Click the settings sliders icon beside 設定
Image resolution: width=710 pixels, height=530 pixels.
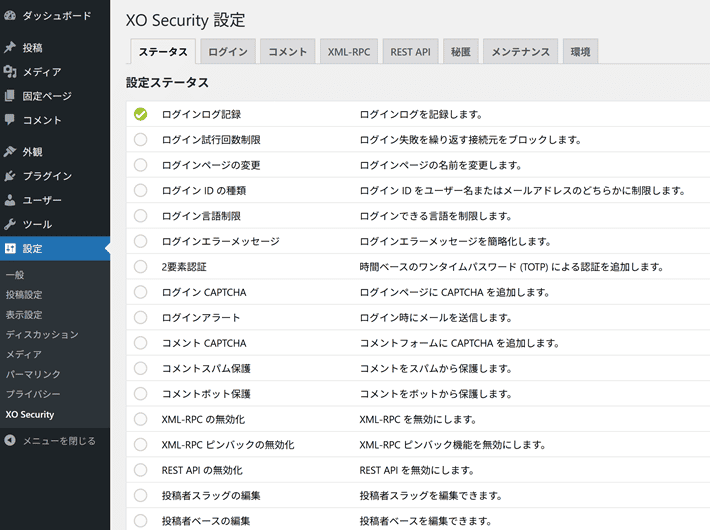click(10, 248)
